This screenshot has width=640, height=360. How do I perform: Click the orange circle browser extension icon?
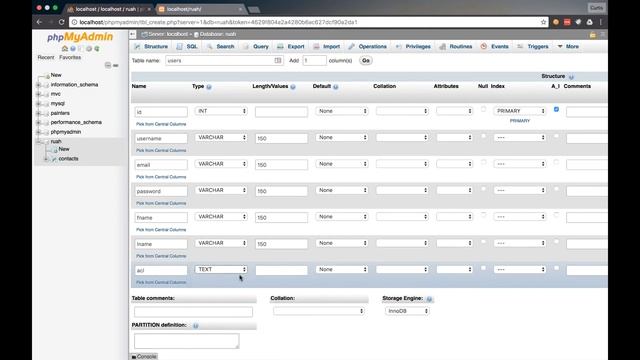pos(556,22)
